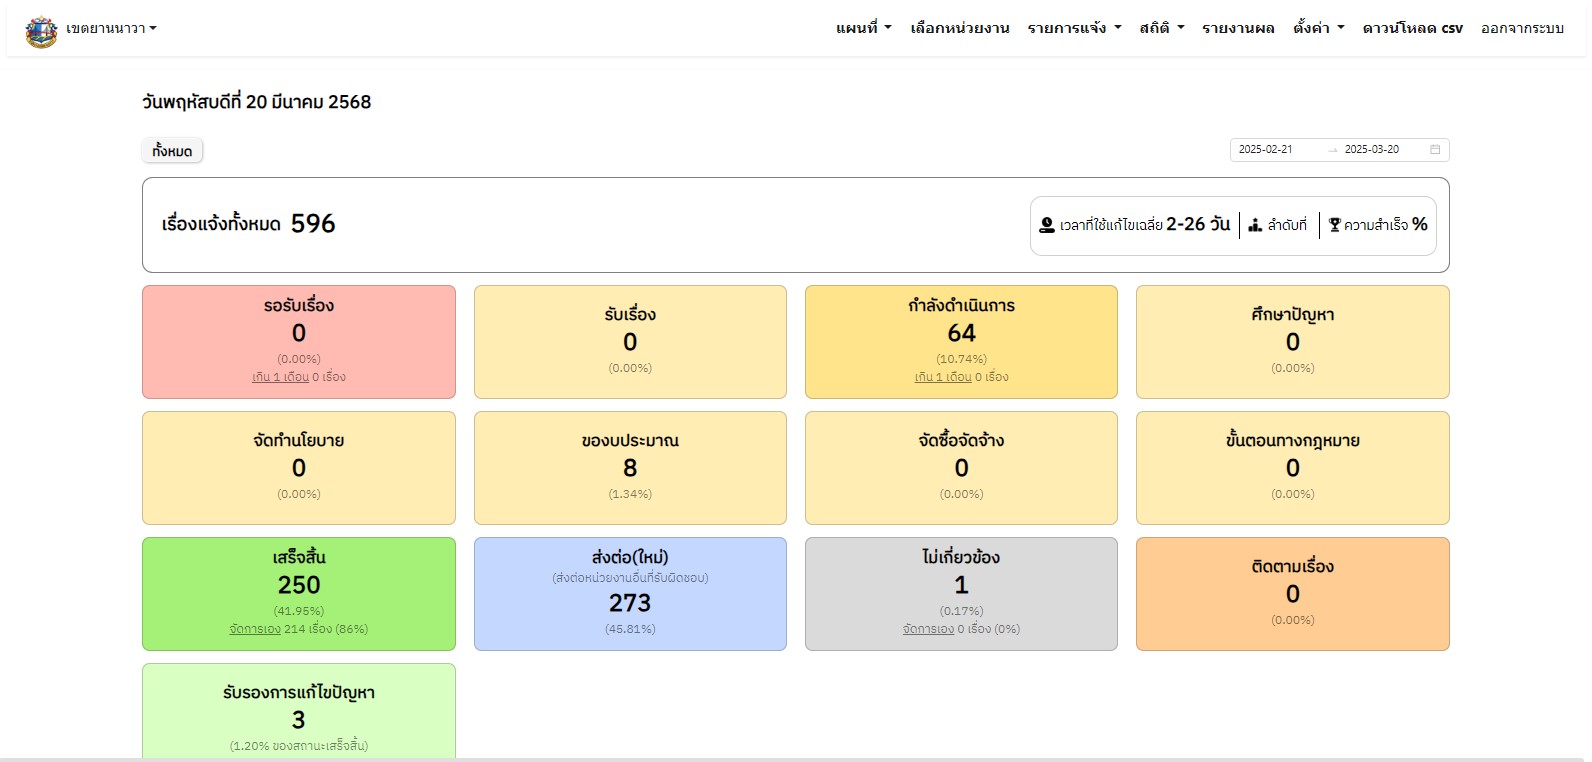
Task: Open the ติดตามเรื่อง status card
Action: (1293, 594)
